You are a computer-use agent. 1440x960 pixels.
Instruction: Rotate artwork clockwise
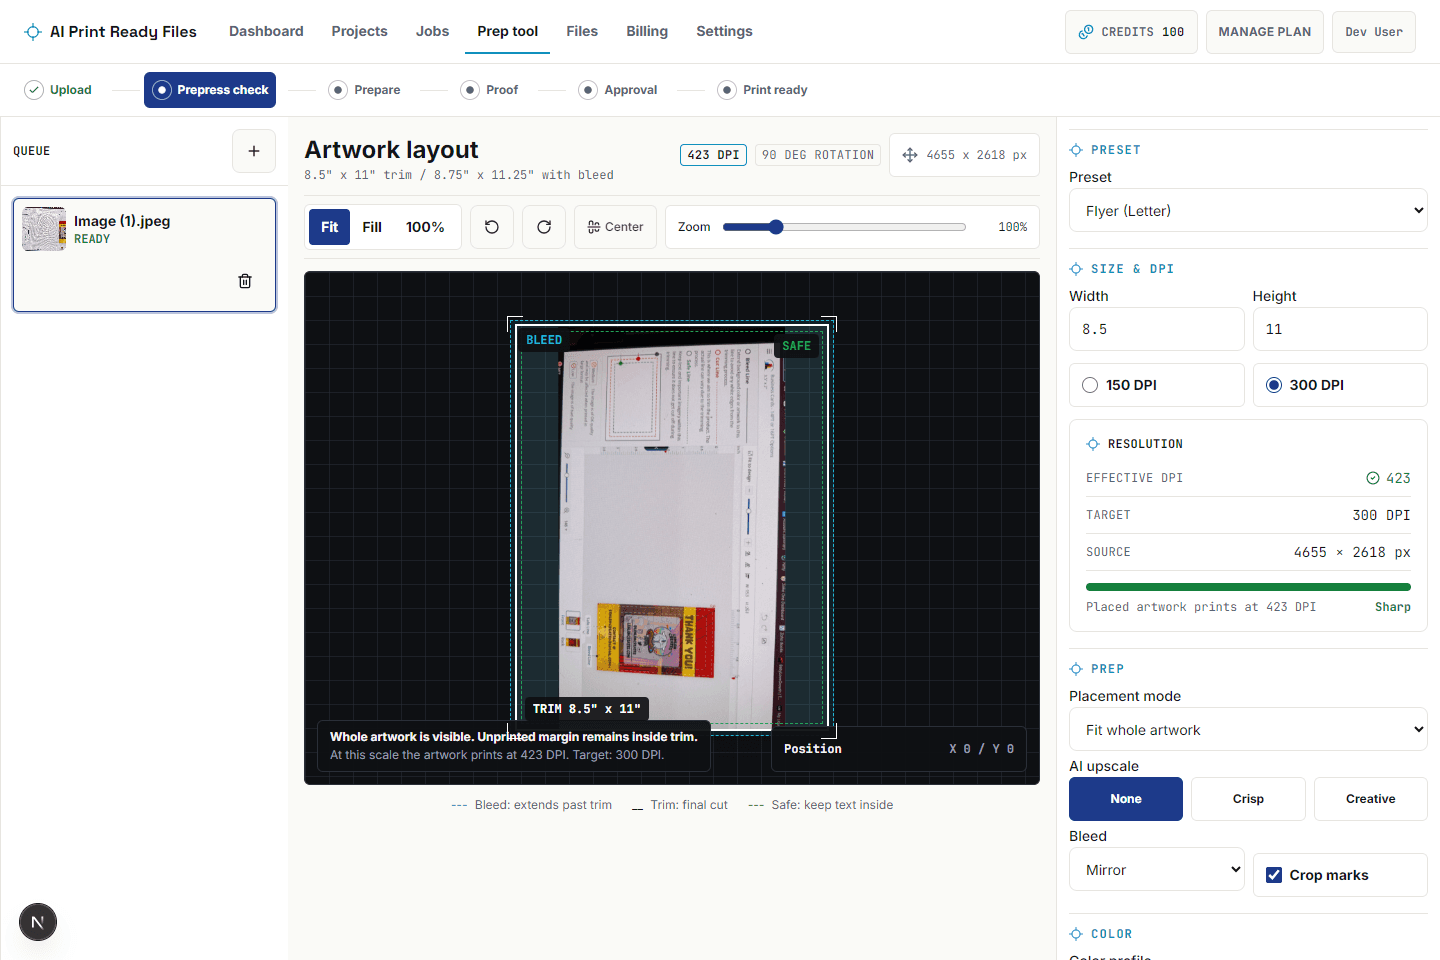(x=544, y=227)
